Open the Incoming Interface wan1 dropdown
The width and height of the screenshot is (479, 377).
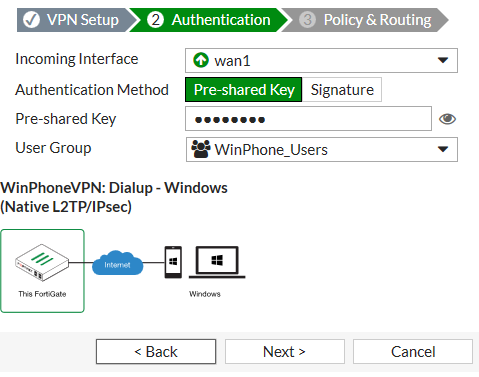[321, 60]
